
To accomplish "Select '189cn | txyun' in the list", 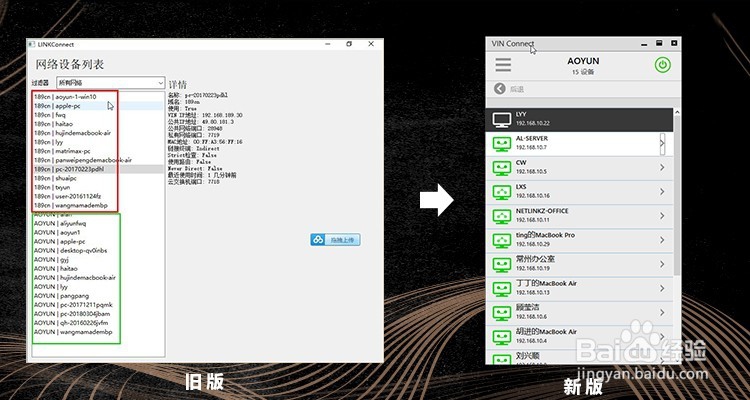I will pyautogui.click(x=52, y=187).
